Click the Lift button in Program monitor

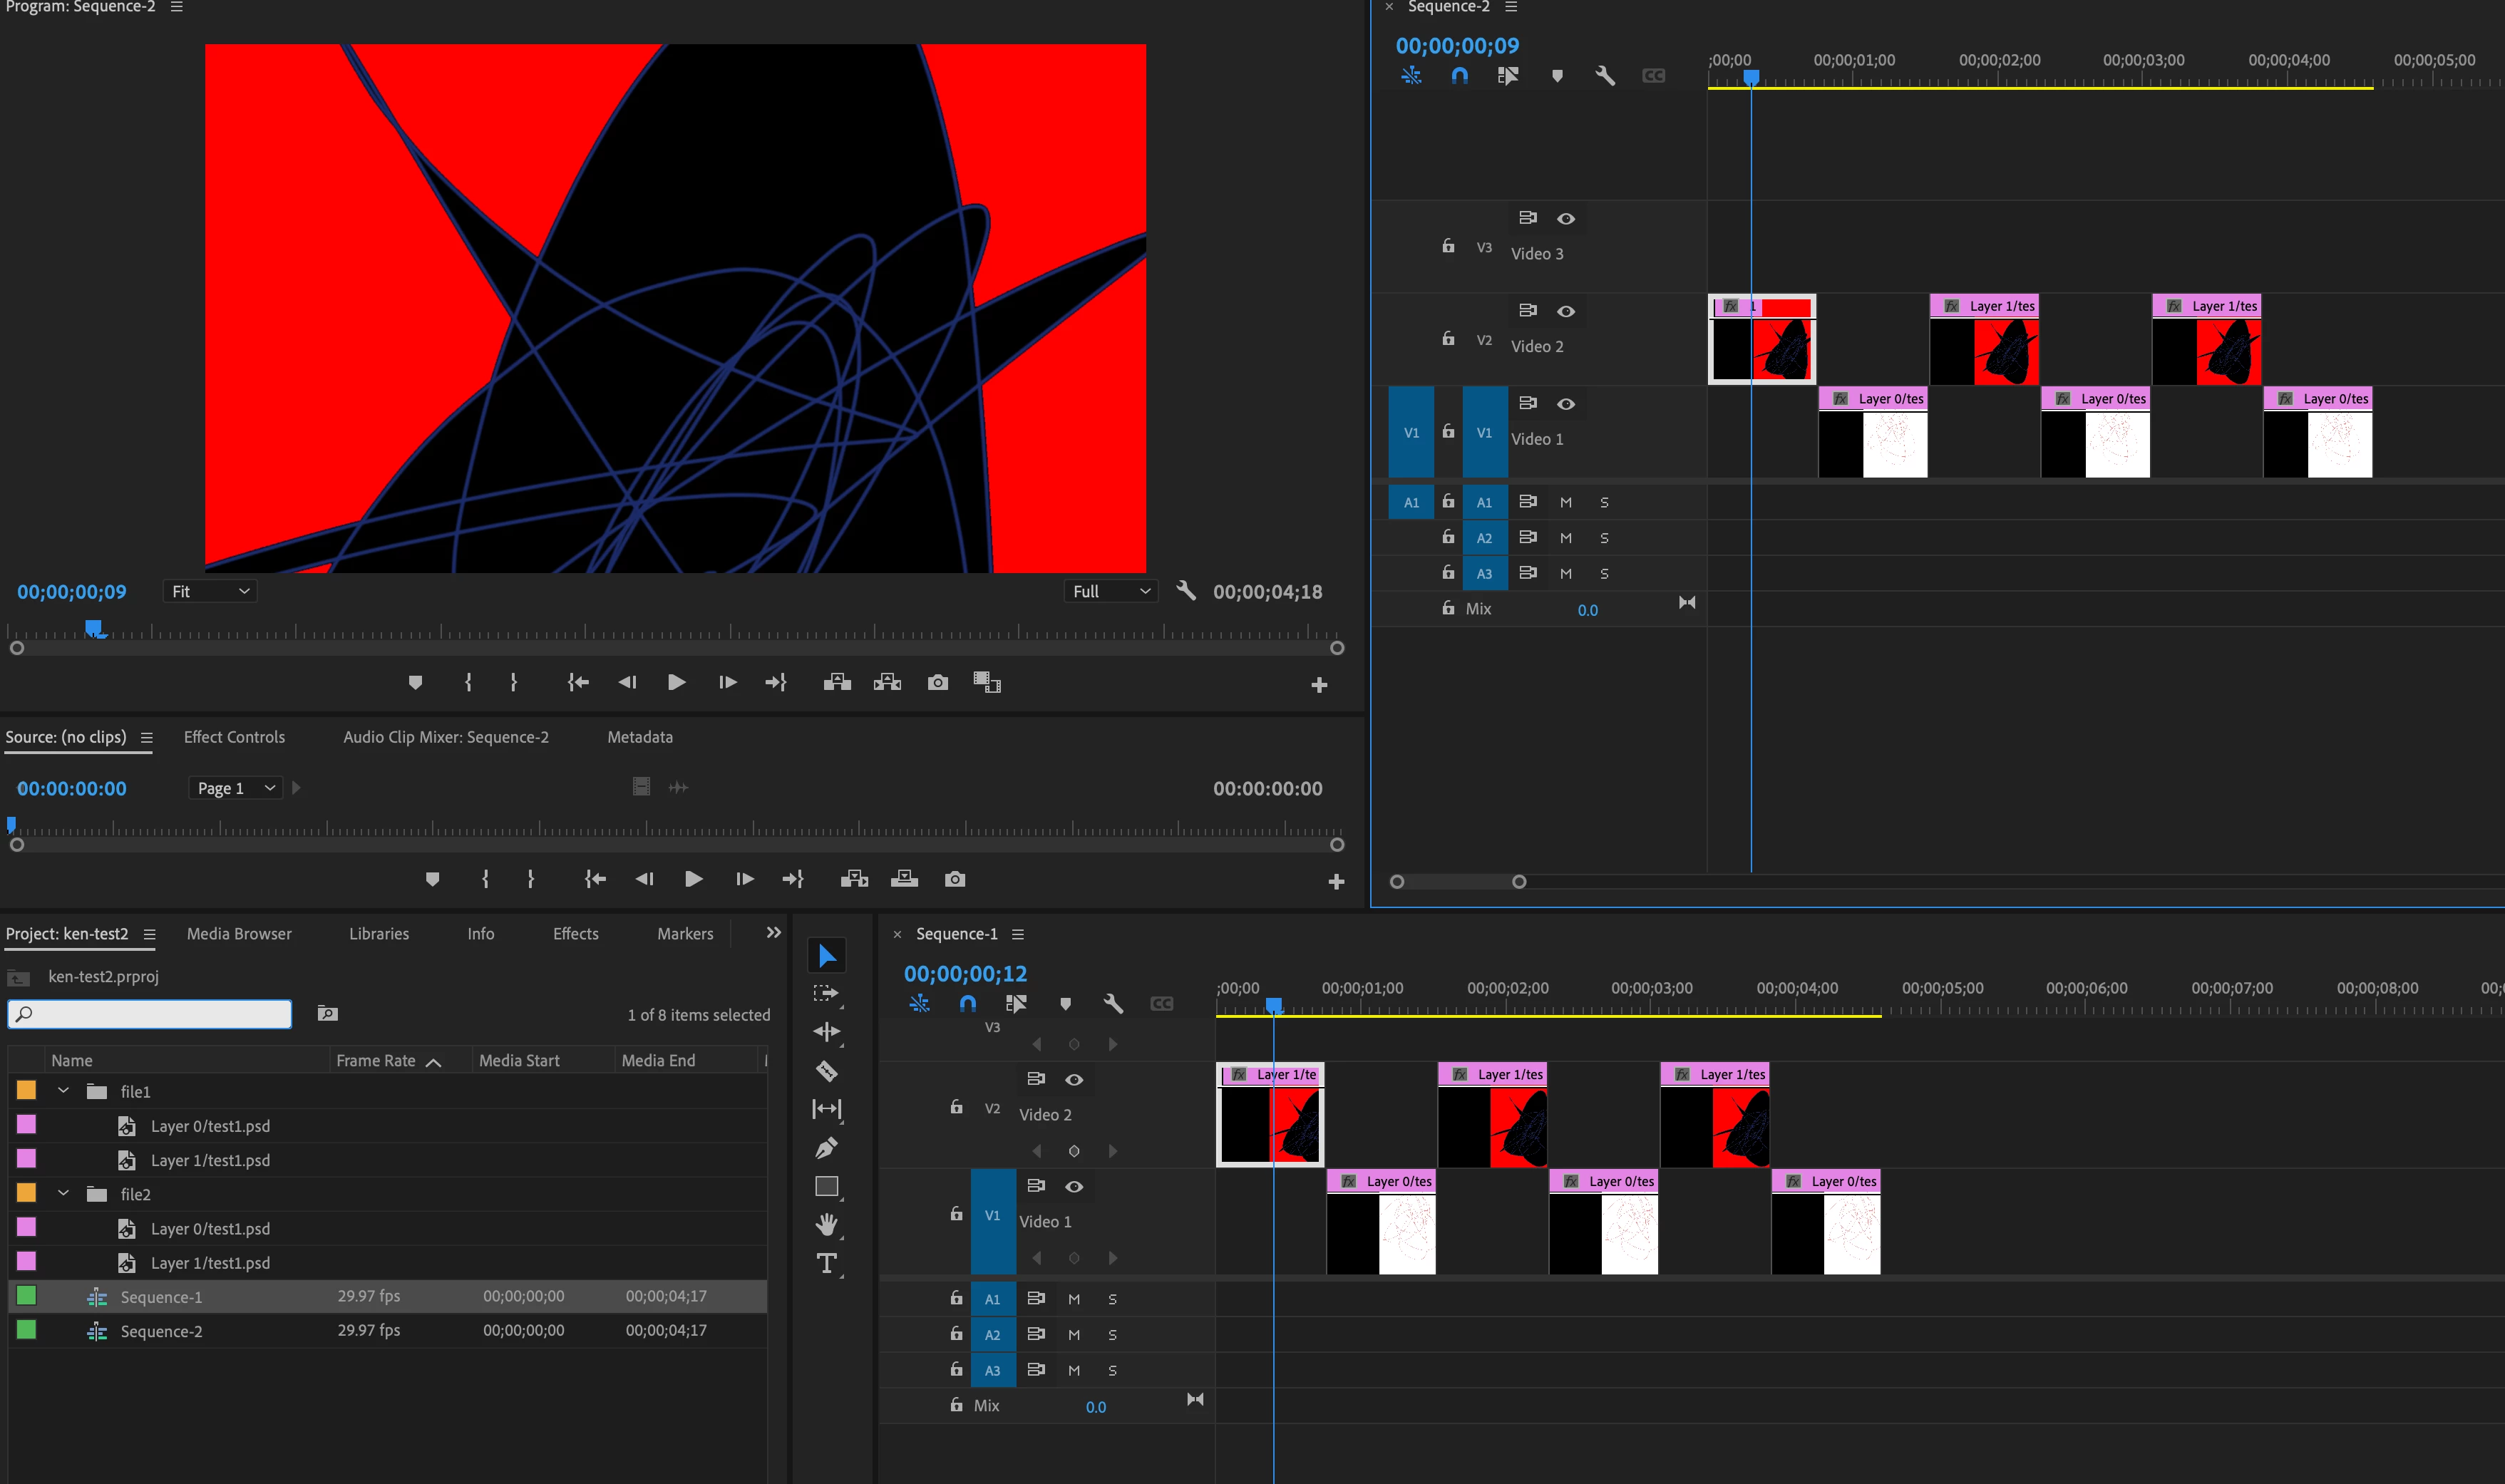click(837, 683)
